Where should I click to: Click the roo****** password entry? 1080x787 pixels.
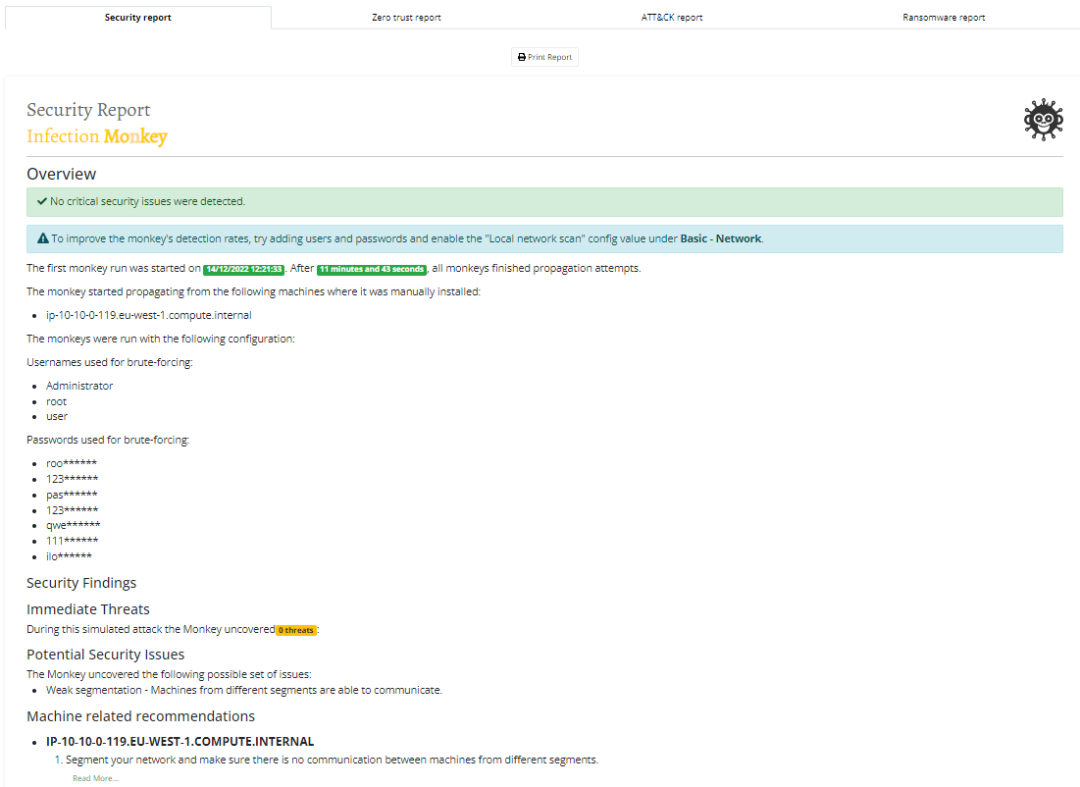72,463
